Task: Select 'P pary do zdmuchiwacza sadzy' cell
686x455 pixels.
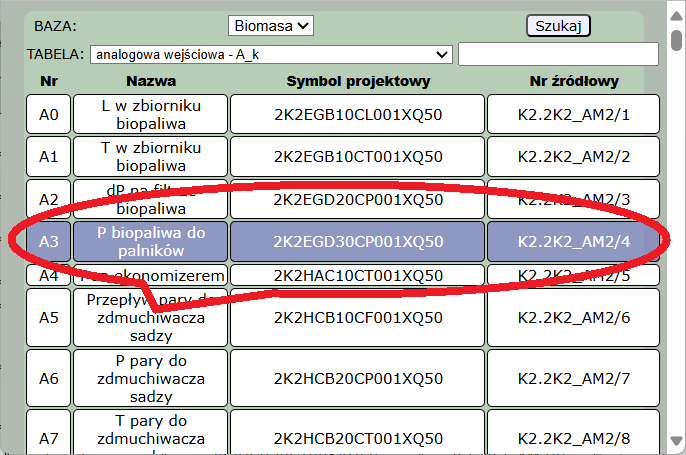Action: (151, 379)
